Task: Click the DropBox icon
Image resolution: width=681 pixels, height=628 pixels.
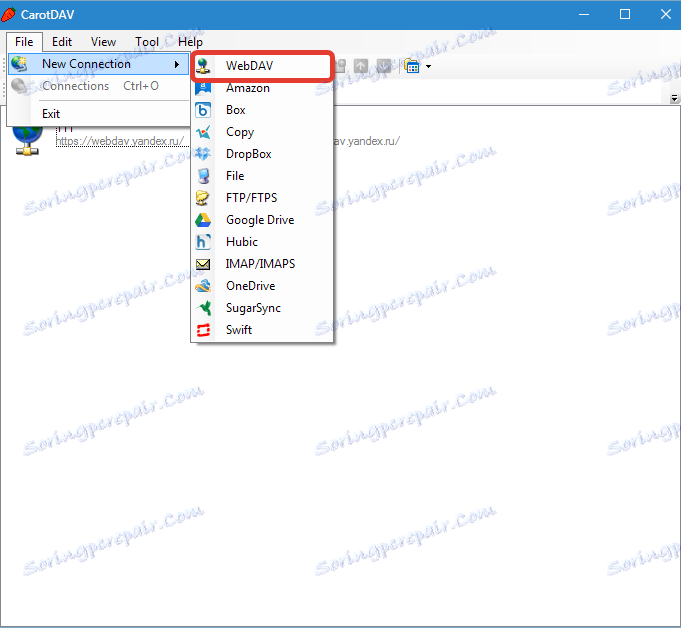Action: pyautogui.click(x=203, y=154)
